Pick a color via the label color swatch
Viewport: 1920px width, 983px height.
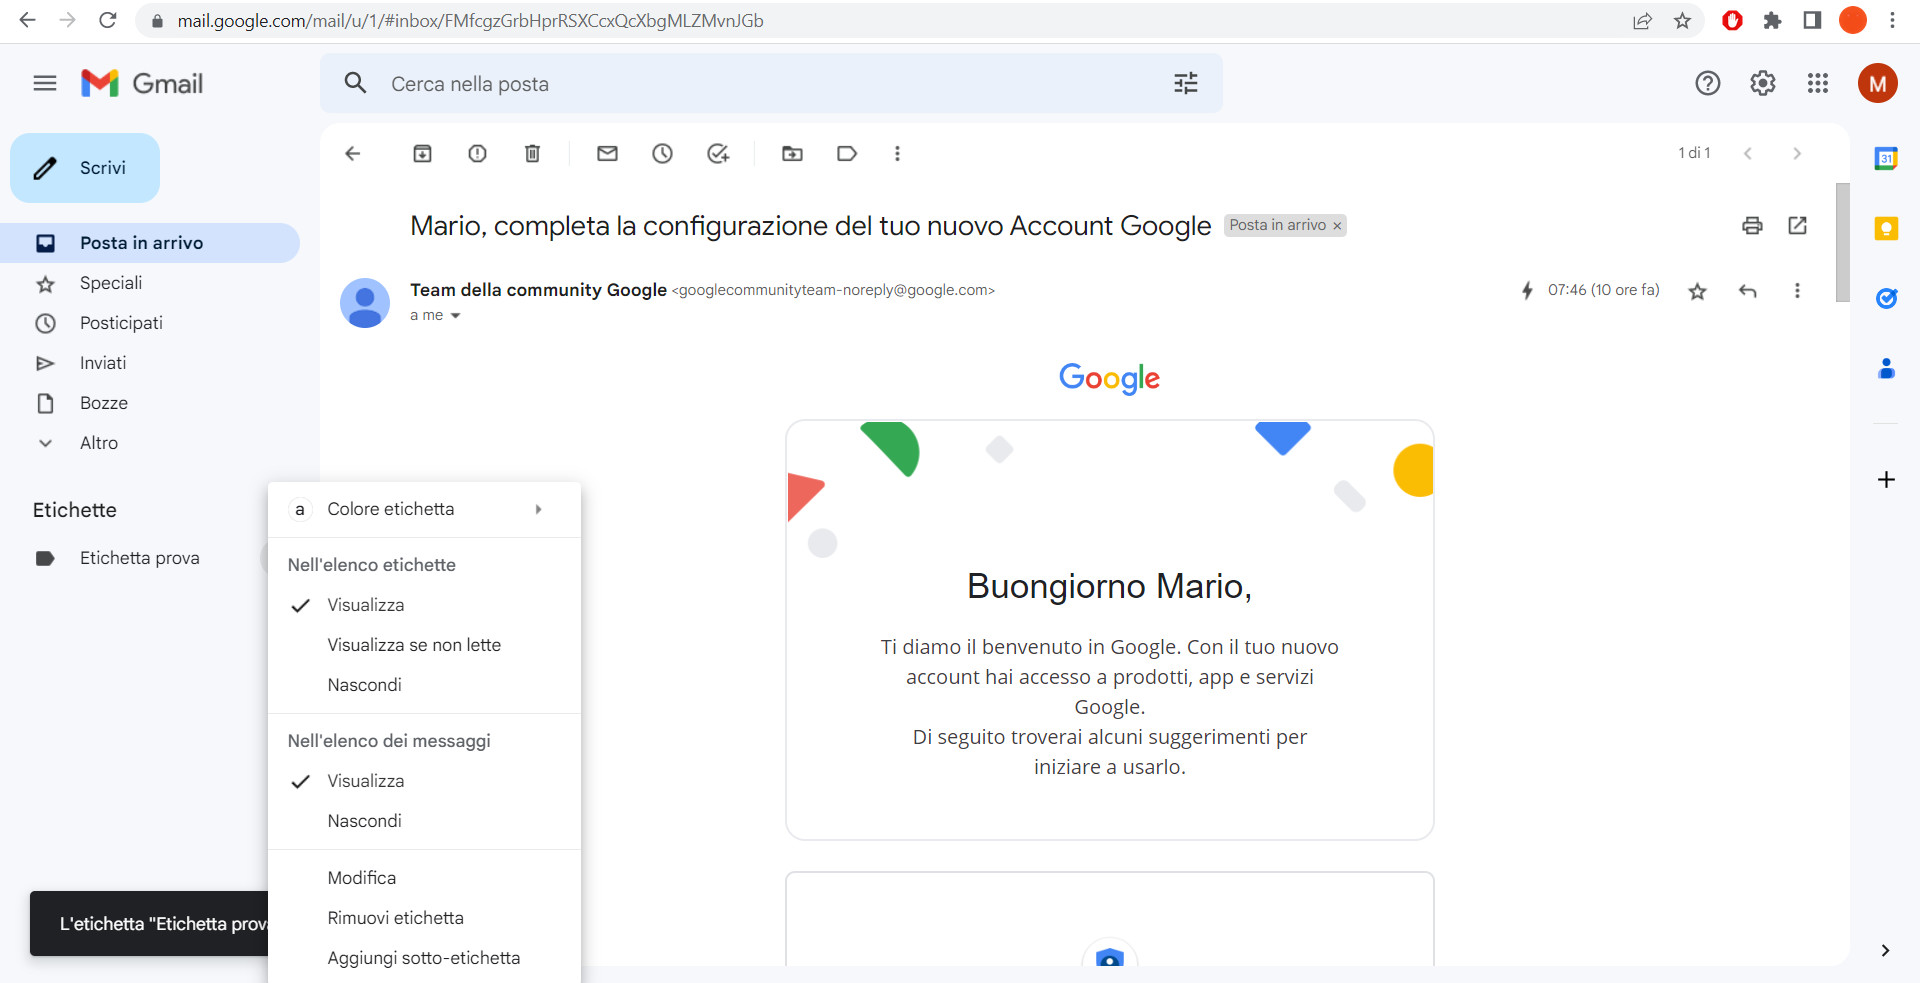click(x=299, y=509)
